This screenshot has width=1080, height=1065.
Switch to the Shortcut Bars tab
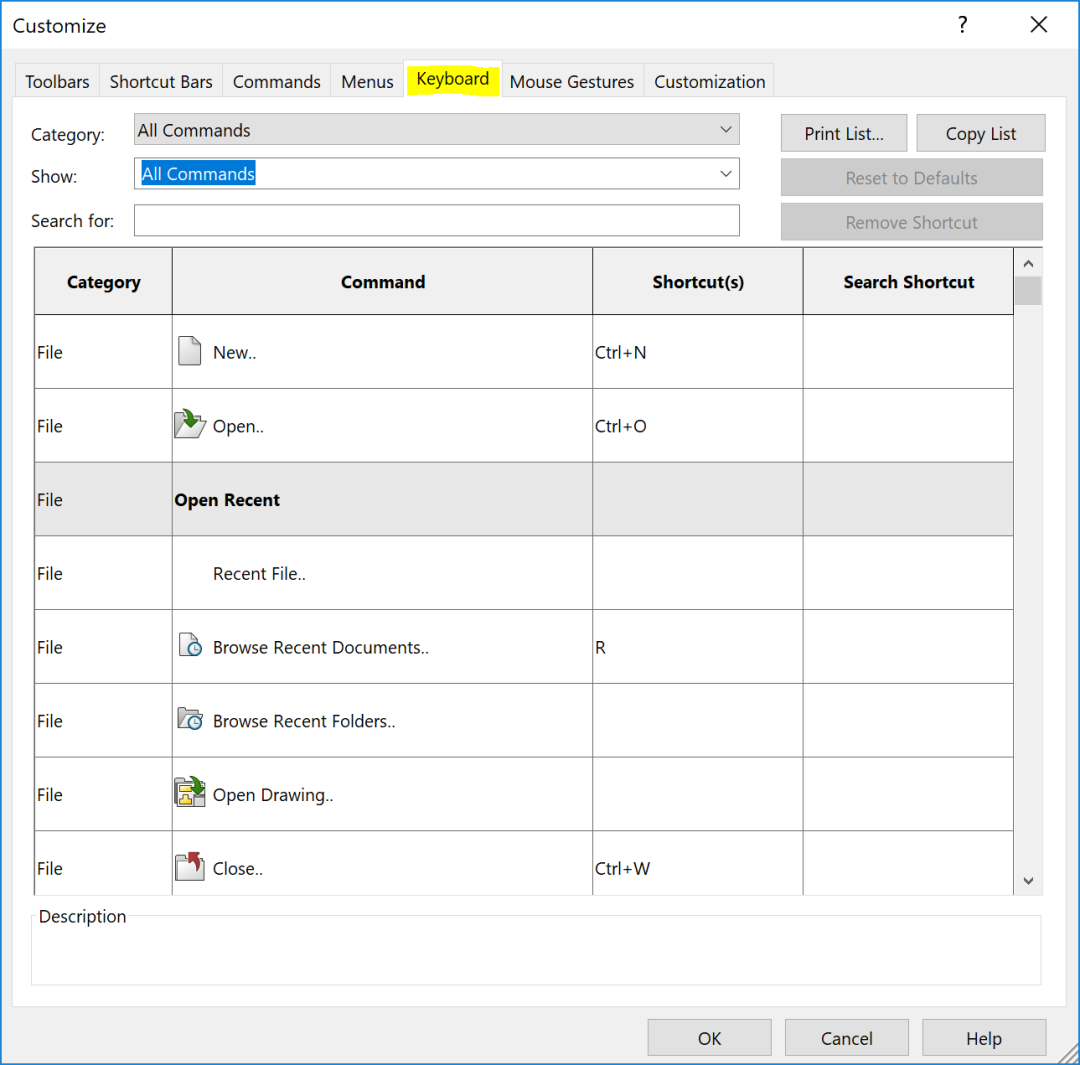click(161, 81)
